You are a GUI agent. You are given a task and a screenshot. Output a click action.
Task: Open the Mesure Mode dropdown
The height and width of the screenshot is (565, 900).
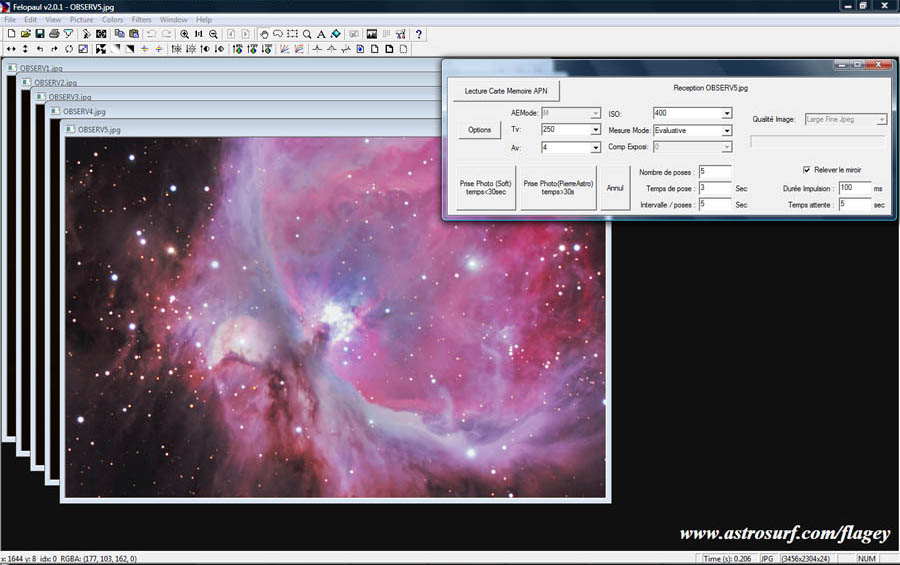727,131
